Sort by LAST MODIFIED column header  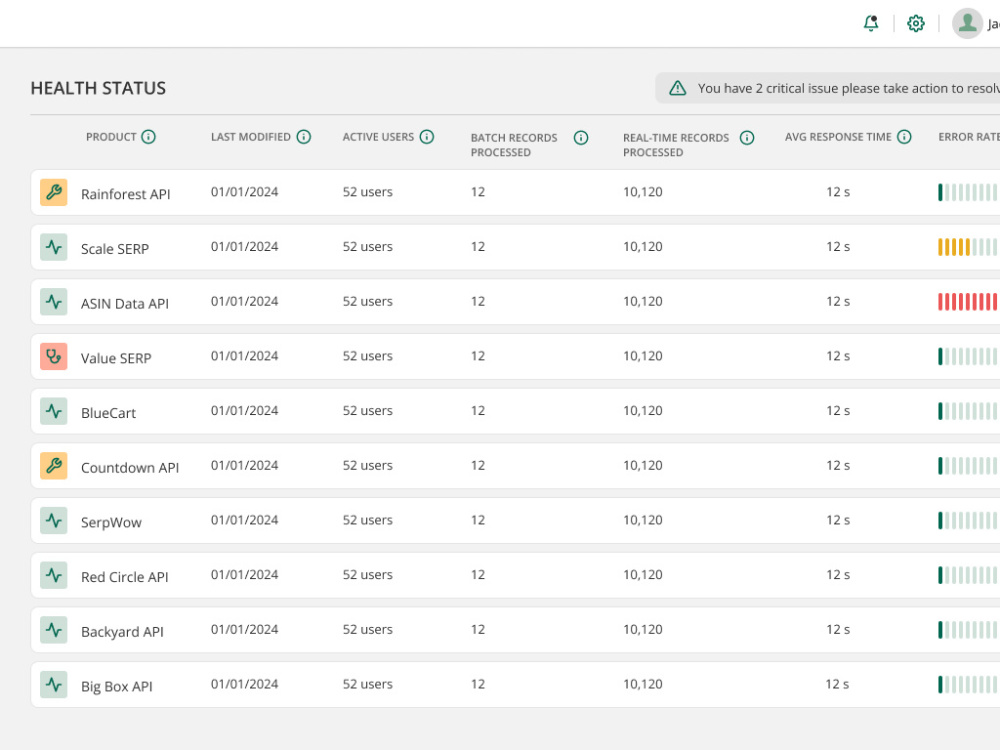click(251, 136)
